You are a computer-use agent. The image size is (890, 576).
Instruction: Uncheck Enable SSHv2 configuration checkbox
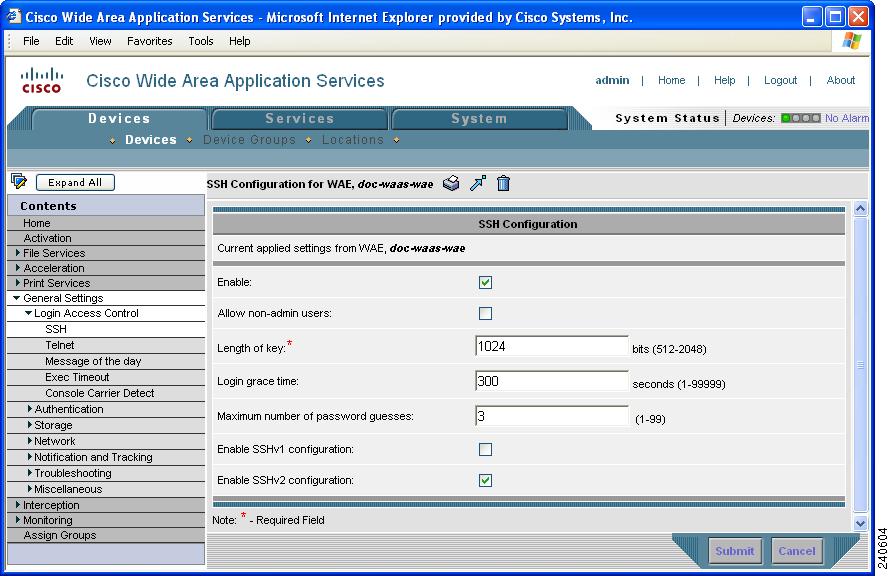[485, 480]
